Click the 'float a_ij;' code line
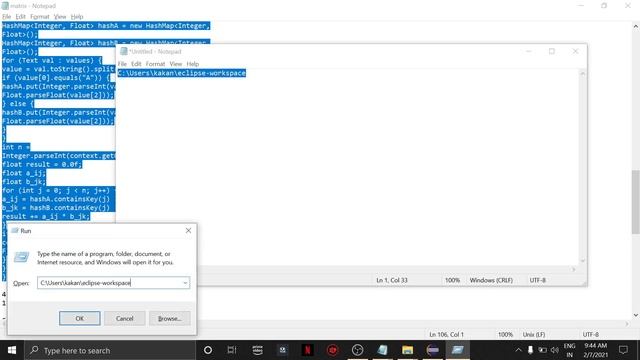The image size is (640, 360). point(24,173)
